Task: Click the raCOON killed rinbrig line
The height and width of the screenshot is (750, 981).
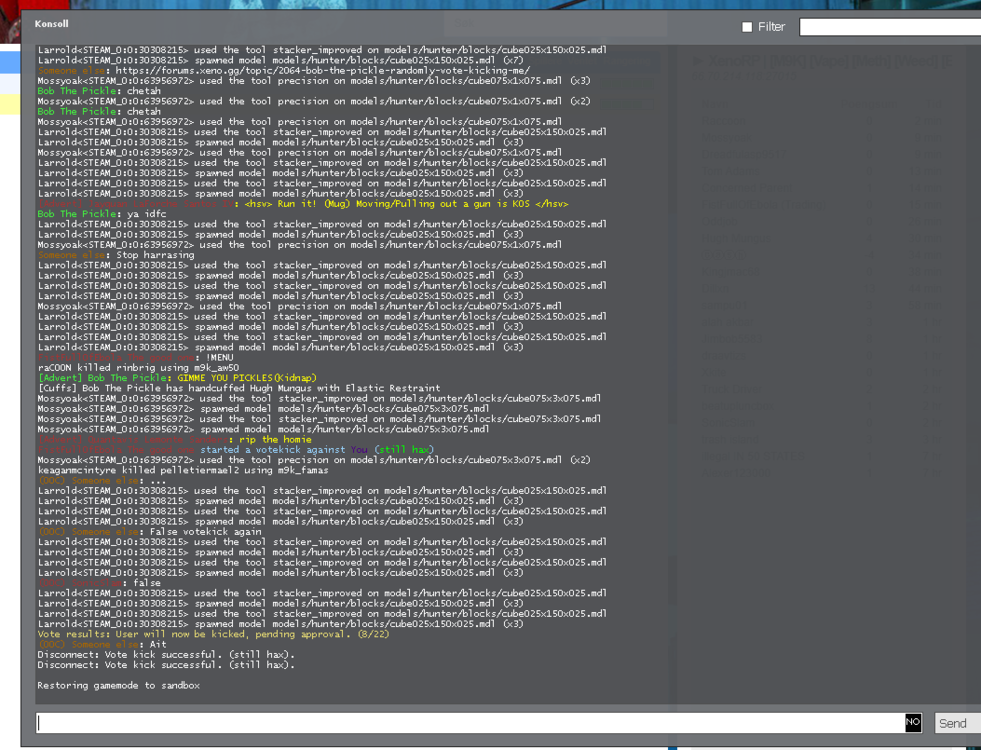Action: (x=138, y=368)
